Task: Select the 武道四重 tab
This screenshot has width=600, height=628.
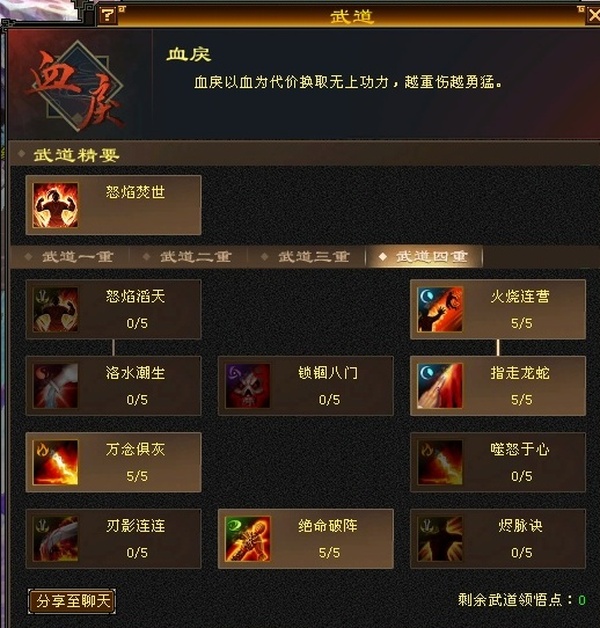Action: coord(425,256)
